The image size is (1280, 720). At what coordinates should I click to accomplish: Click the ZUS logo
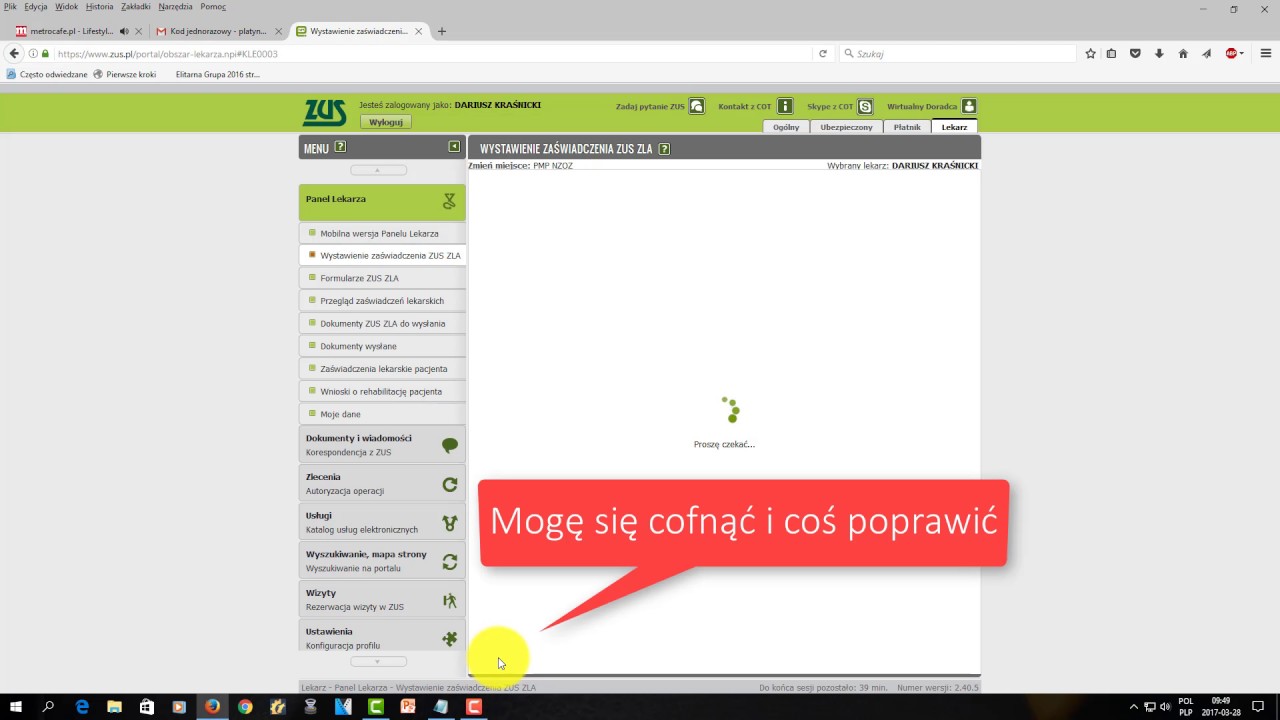coord(325,113)
